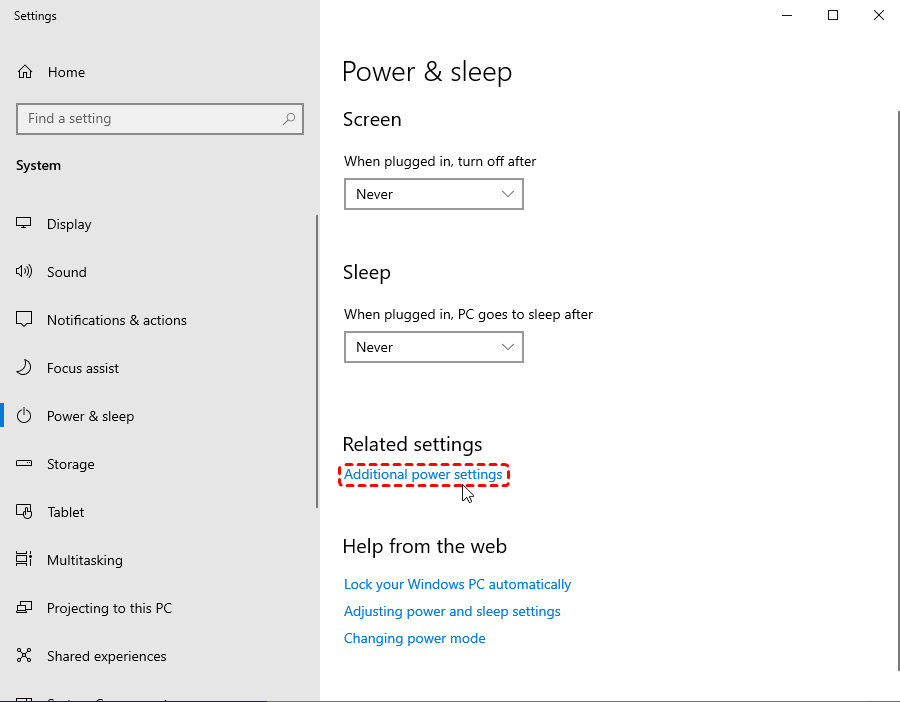This screenshot has height=702, width=900.
Task: Open Lock your Windows PC automatically link
Action: (x=457, y=584)
